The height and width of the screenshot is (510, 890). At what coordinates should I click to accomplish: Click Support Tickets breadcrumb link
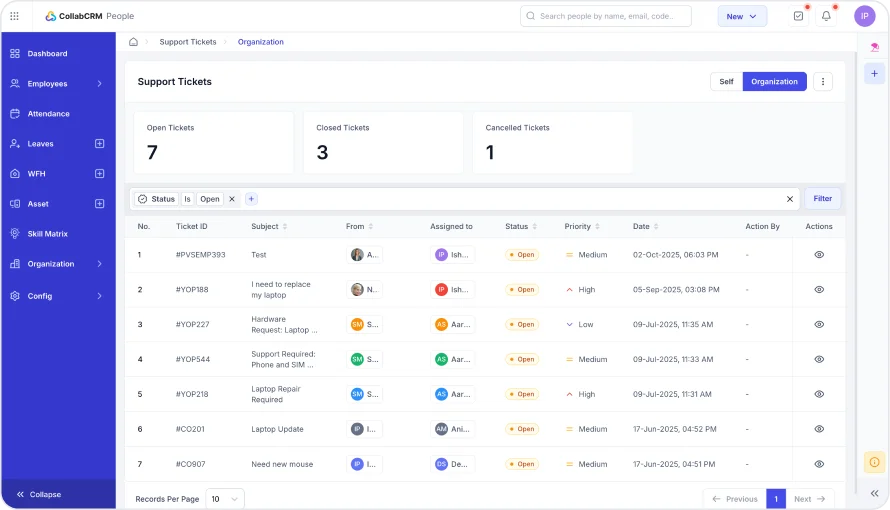click(188, 42)
